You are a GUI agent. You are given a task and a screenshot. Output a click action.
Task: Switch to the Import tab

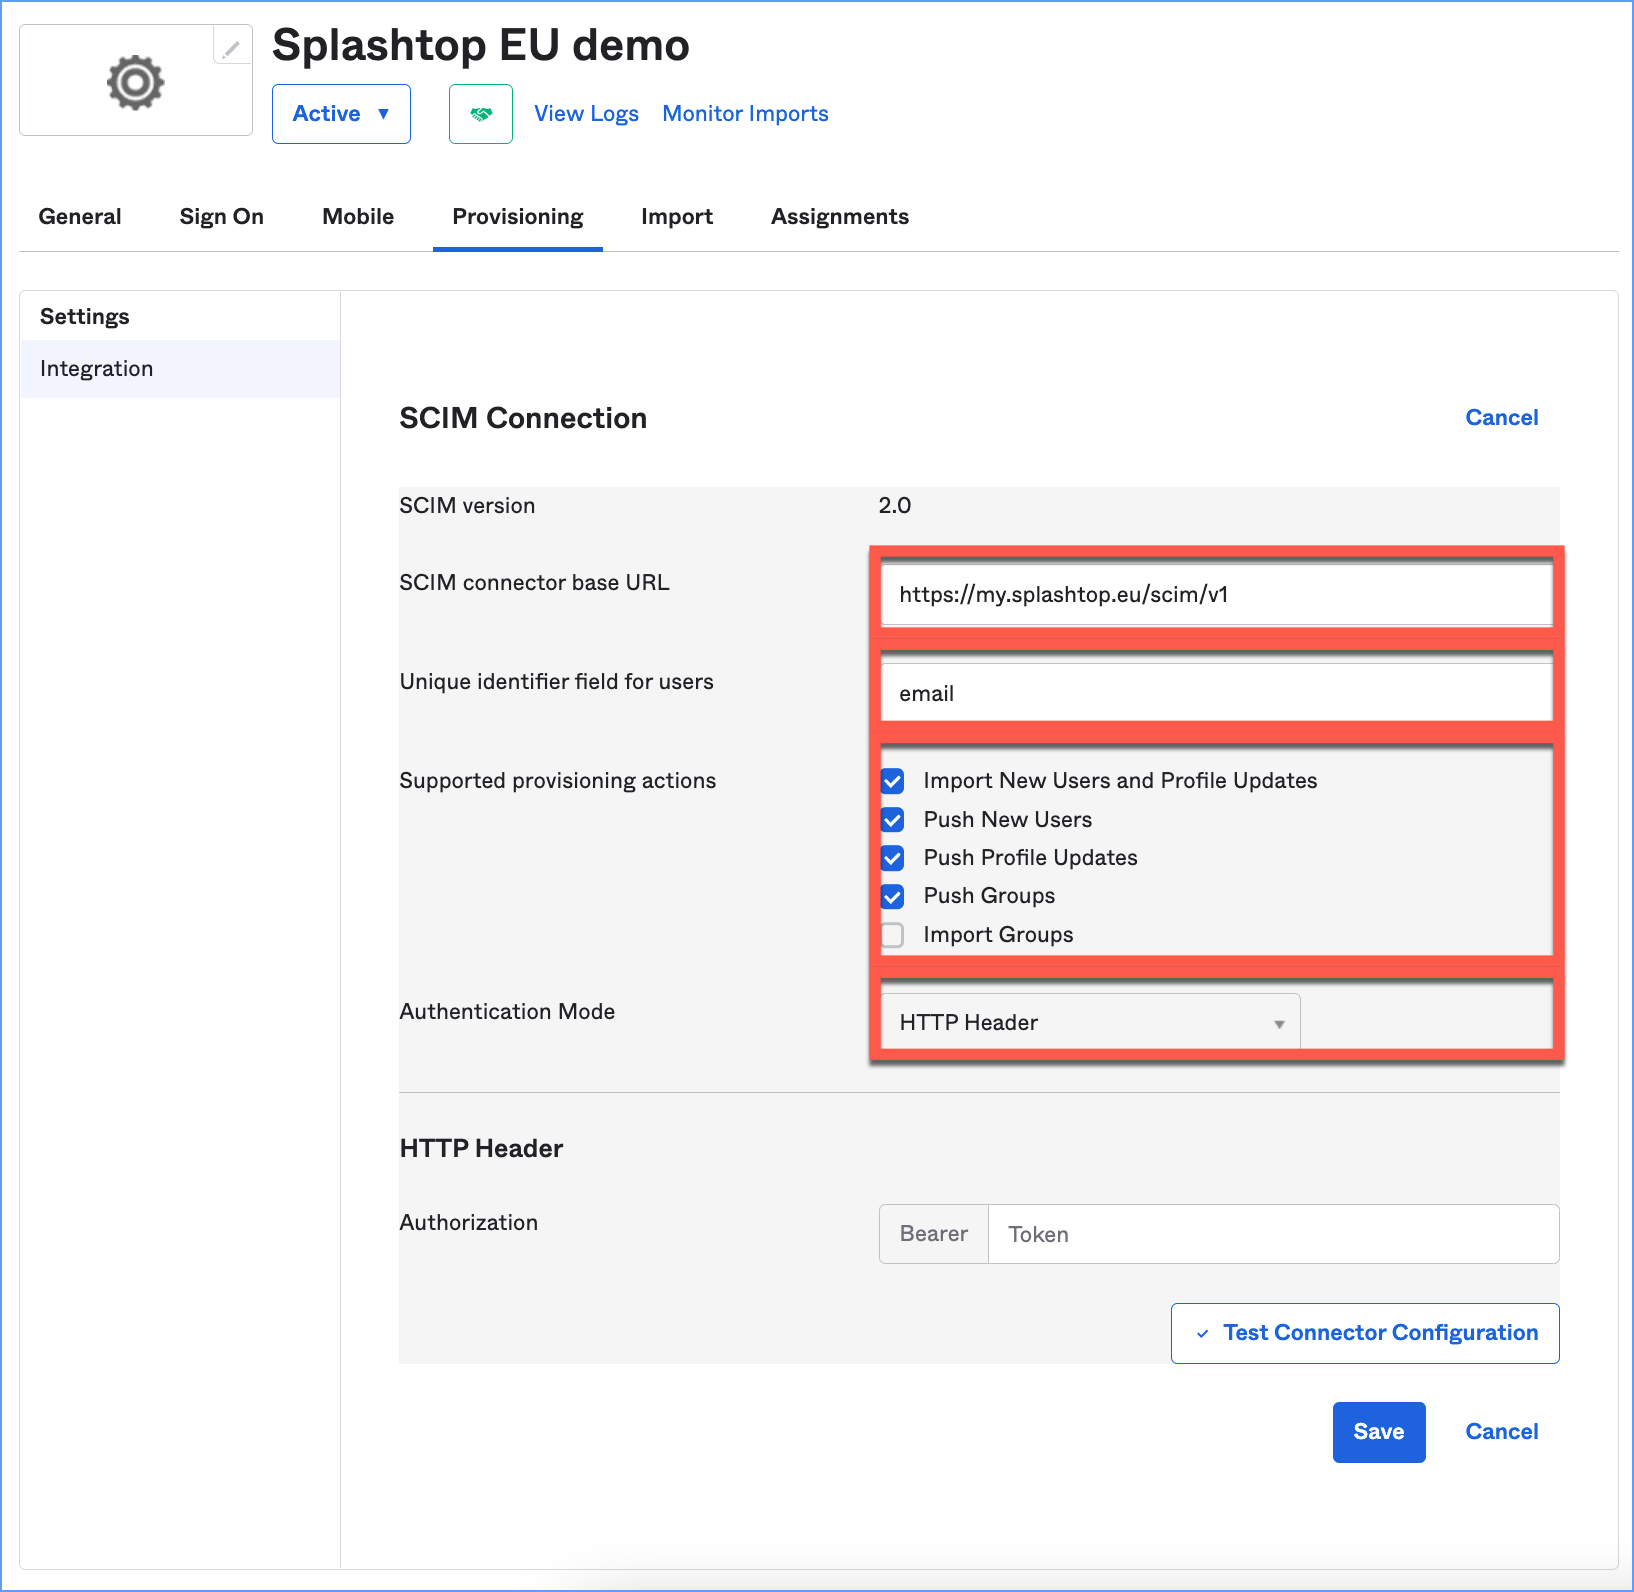point(677,217)
